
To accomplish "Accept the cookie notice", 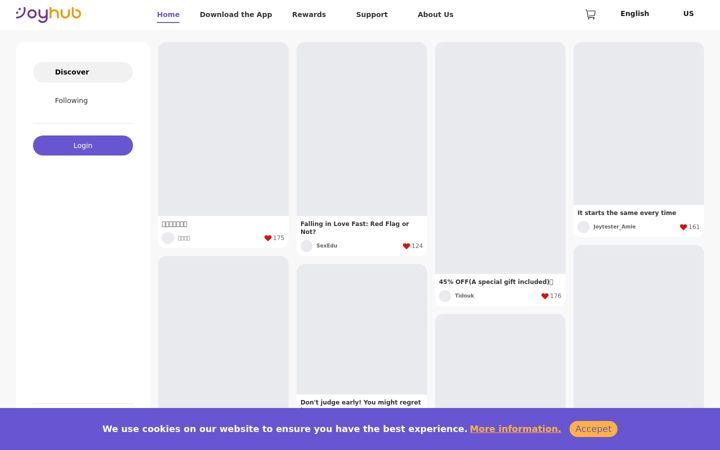I will 593,429.
